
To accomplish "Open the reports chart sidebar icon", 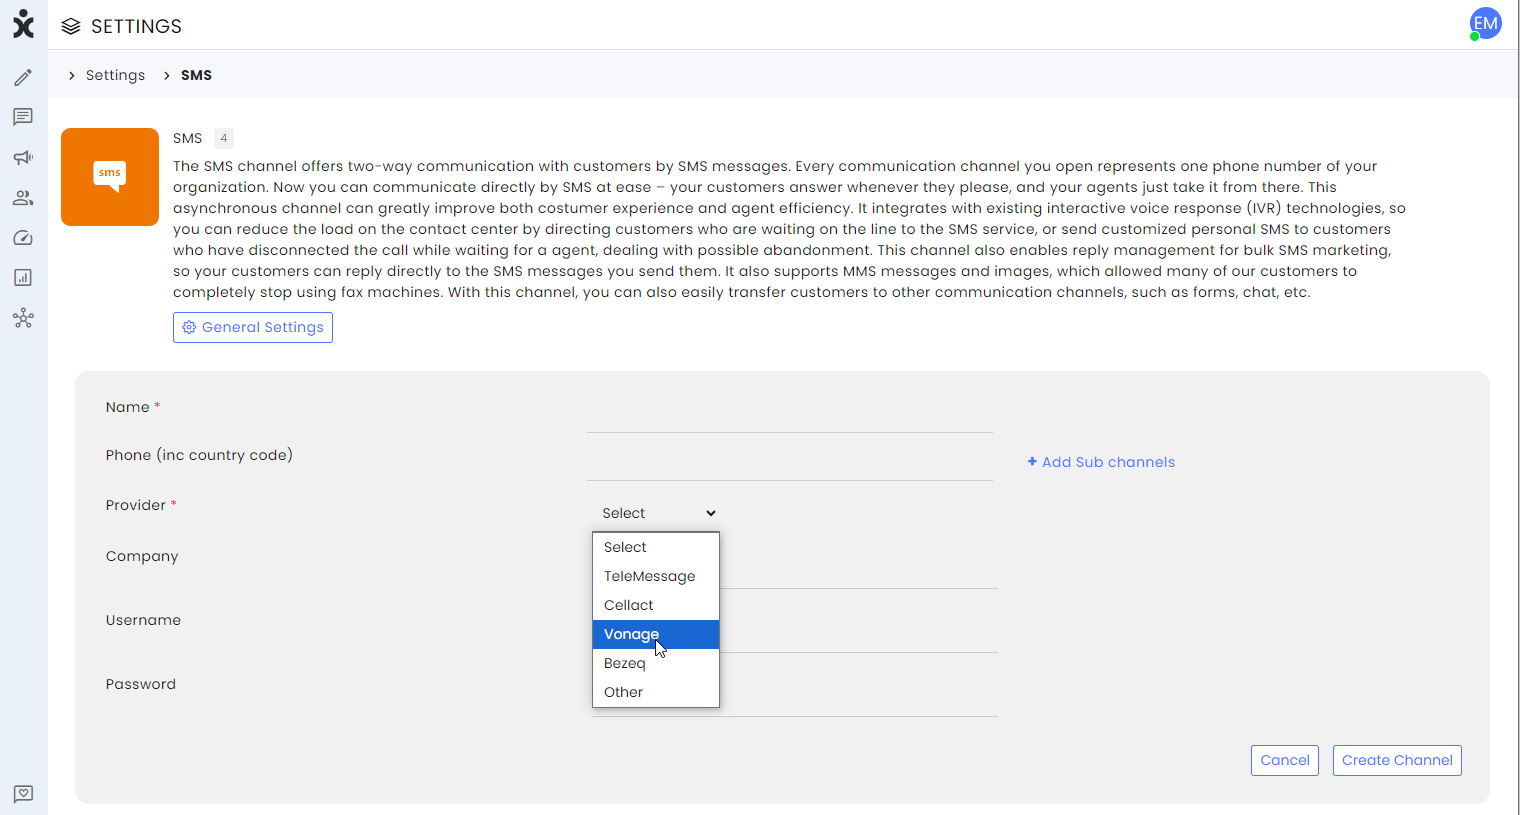I will click(x=23, y=278).
